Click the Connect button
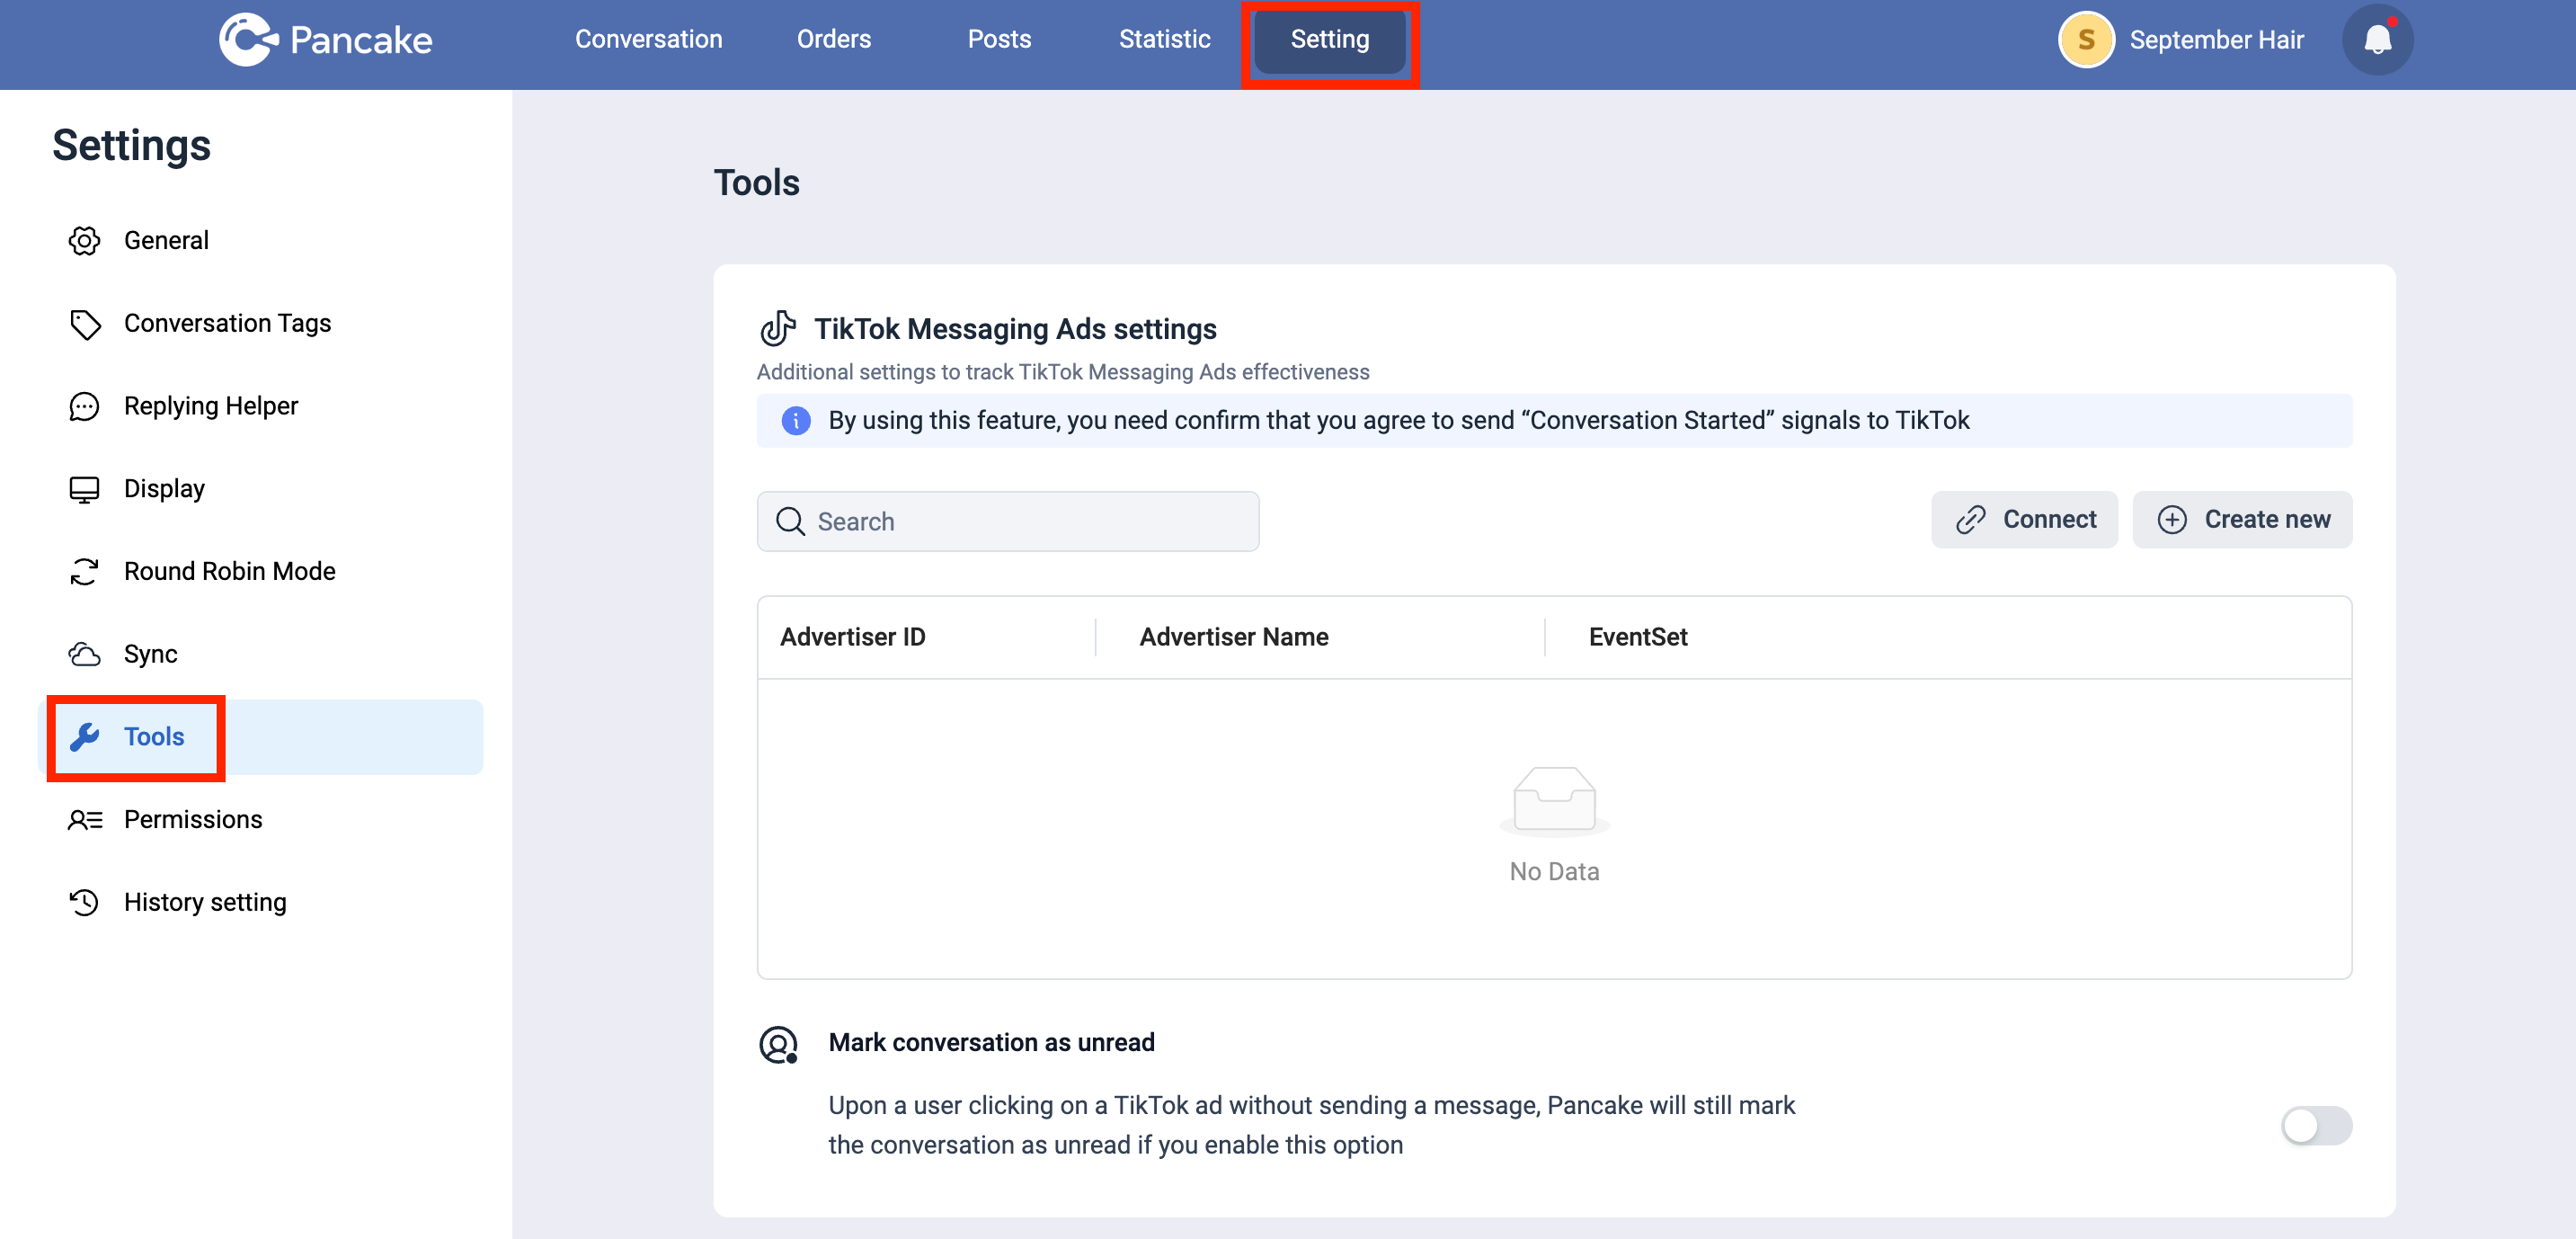This screenshot has width=2576, height=1239. pyautogui.click(x=2024, y=519)
